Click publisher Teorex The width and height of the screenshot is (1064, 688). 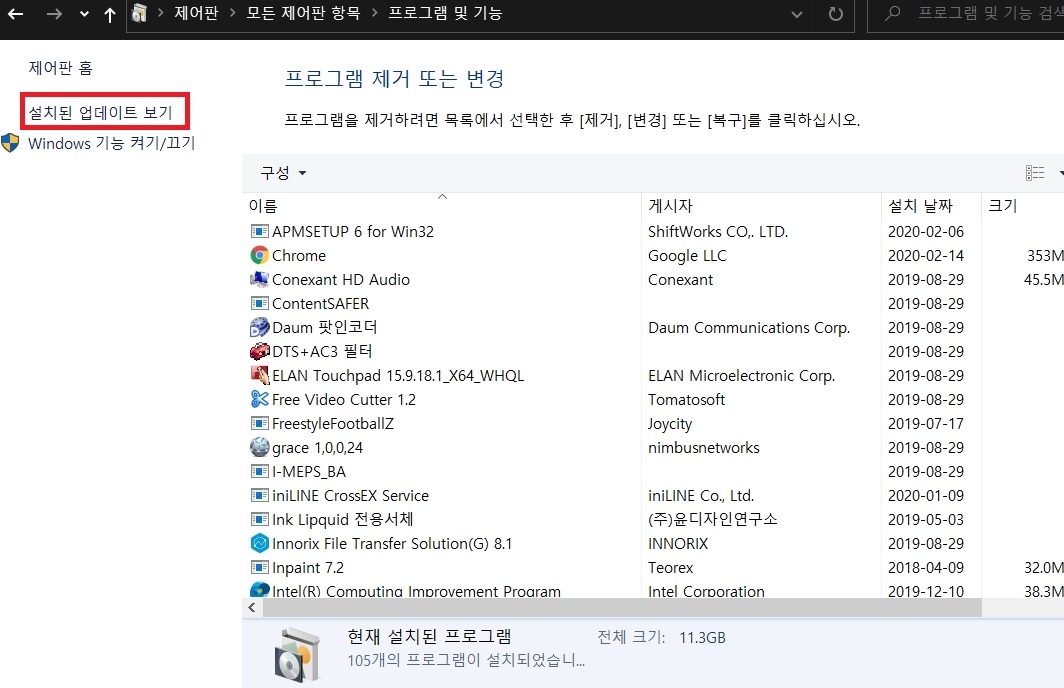click(x=670, y=568)
